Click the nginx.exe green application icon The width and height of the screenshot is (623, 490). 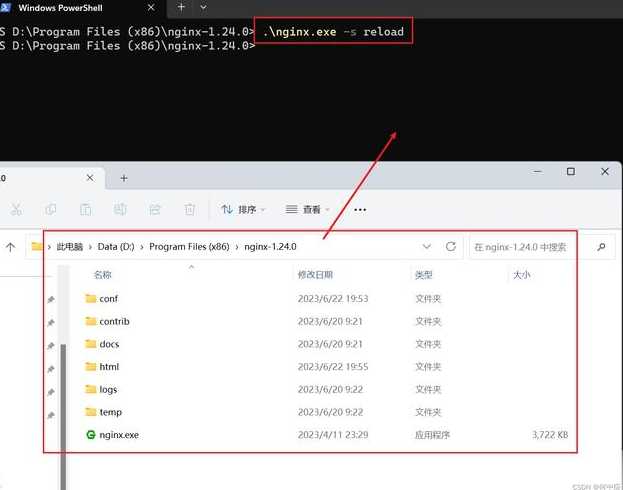[91, 435]
